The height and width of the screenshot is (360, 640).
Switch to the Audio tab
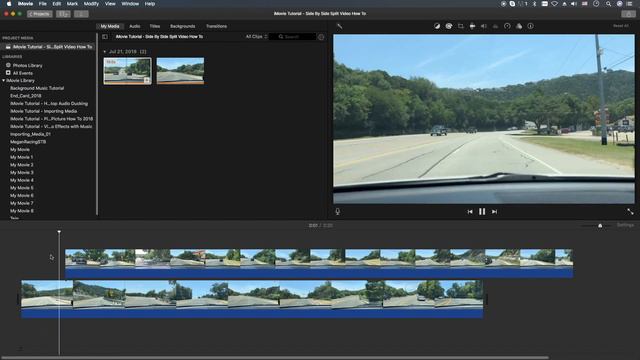point(135,26)
